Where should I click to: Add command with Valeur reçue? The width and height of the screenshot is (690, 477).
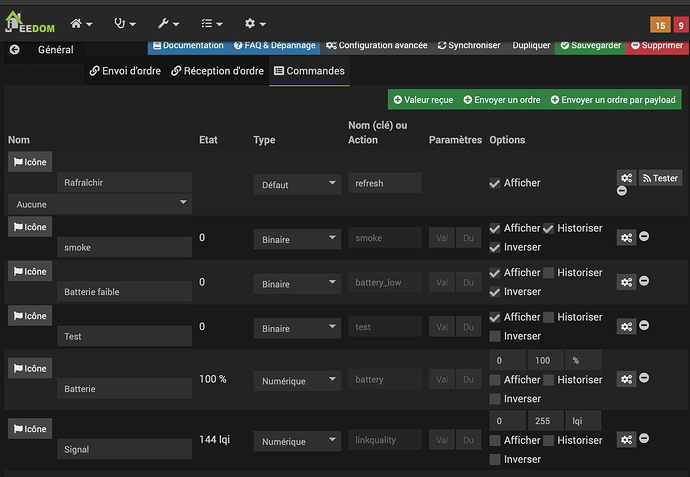click(423, 100)
